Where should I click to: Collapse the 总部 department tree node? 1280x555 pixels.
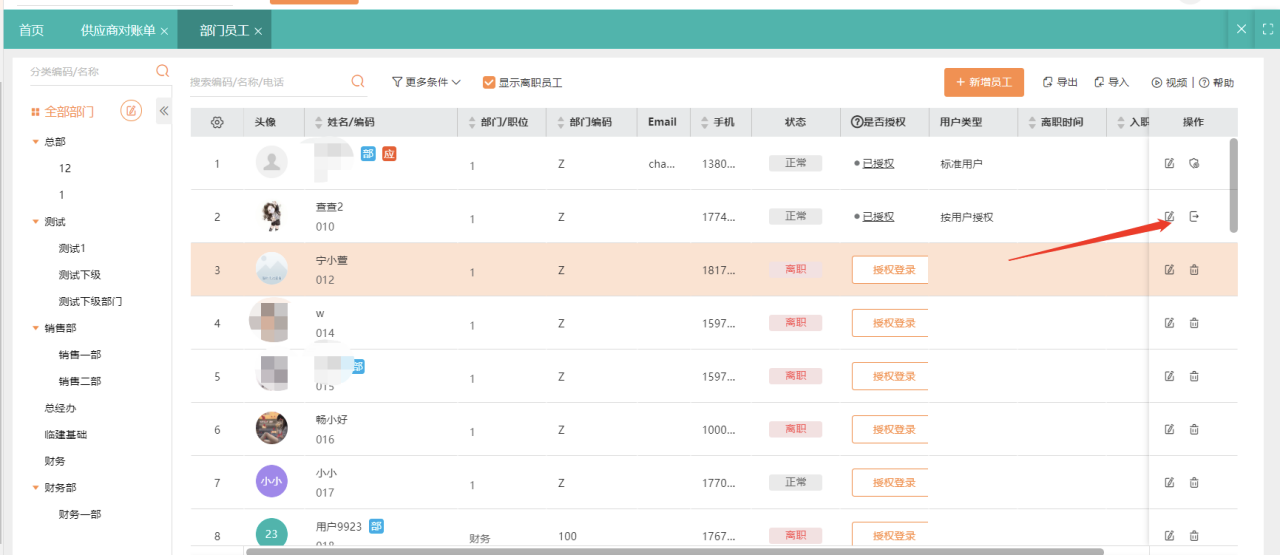pos(37,142)
